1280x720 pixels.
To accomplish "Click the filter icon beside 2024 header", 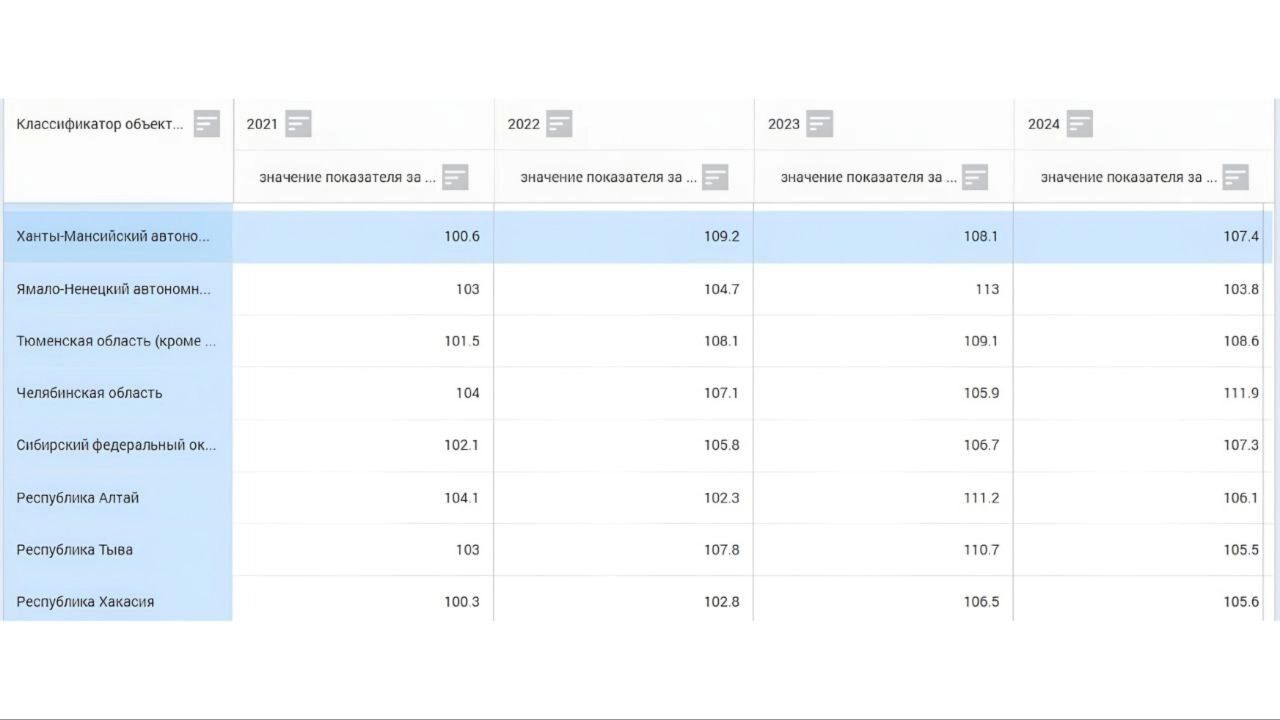I will click(x=1080, y=124).
